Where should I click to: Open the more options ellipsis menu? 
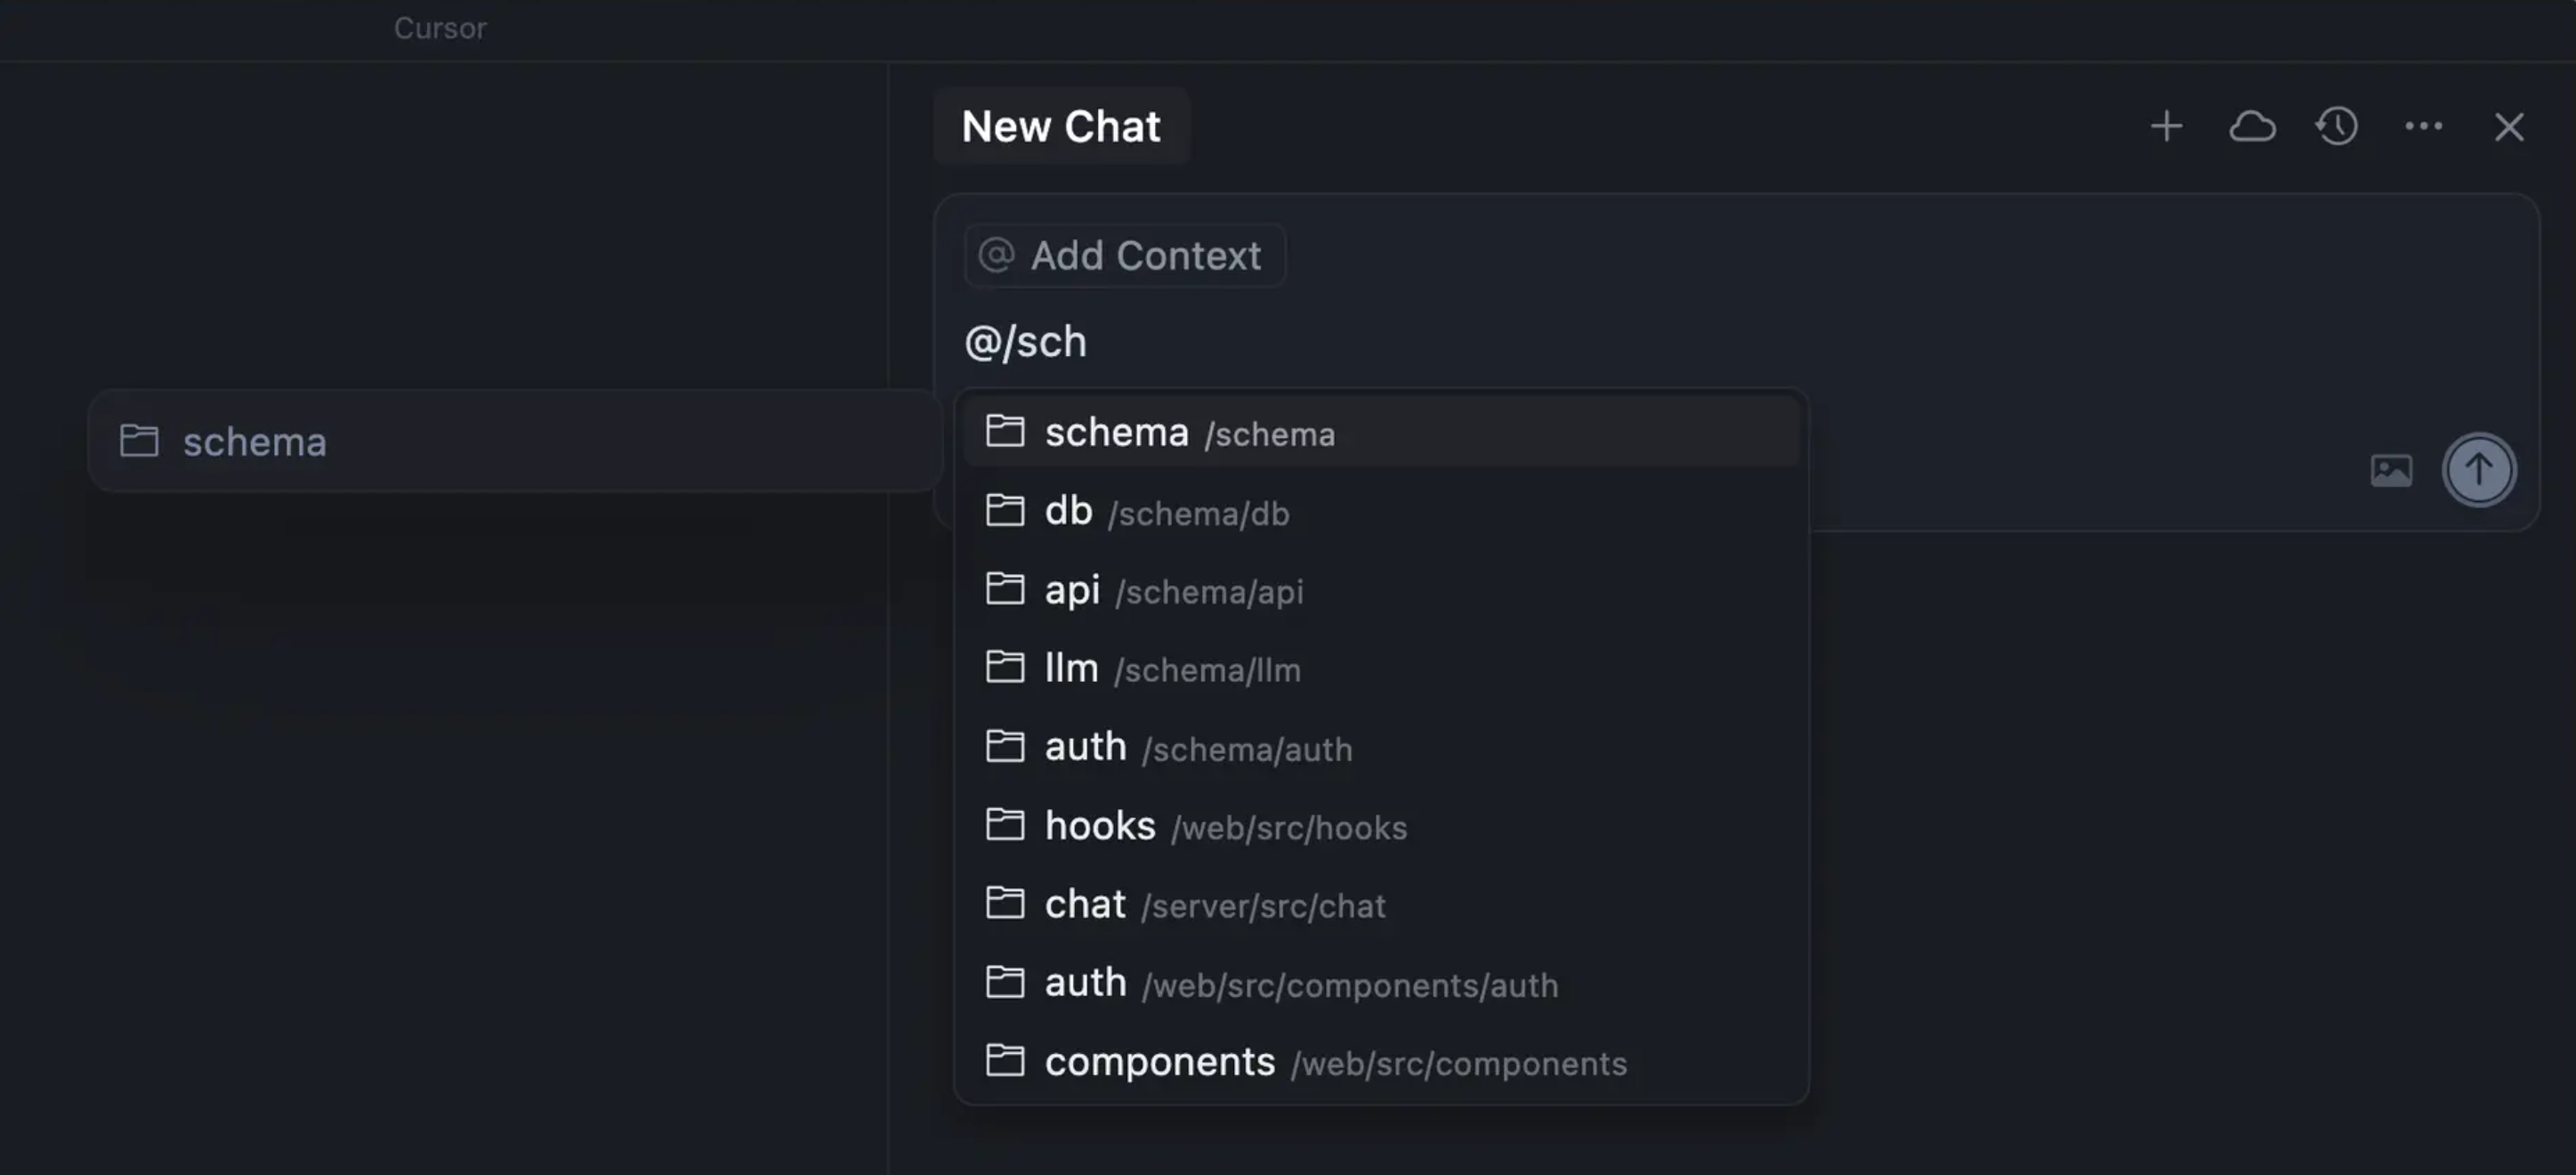pos(2423,127)
